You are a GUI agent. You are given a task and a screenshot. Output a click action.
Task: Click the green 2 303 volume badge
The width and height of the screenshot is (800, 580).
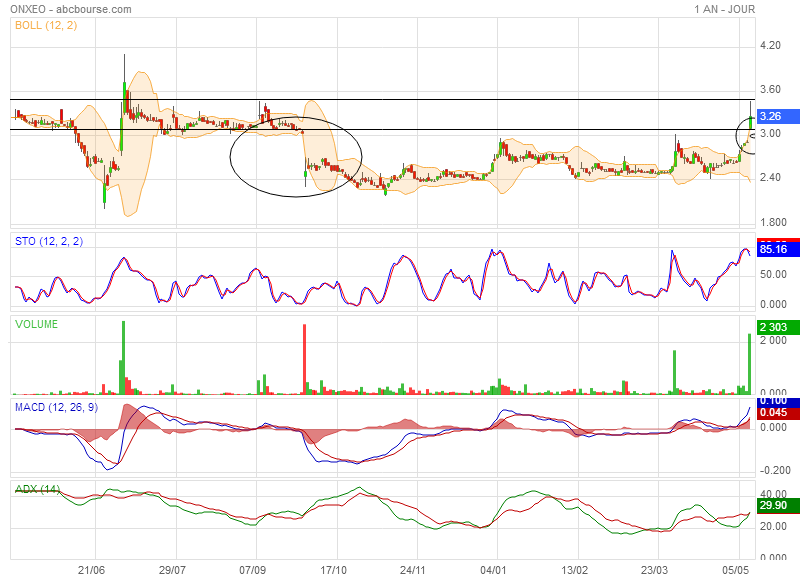[x=775, y=328]
